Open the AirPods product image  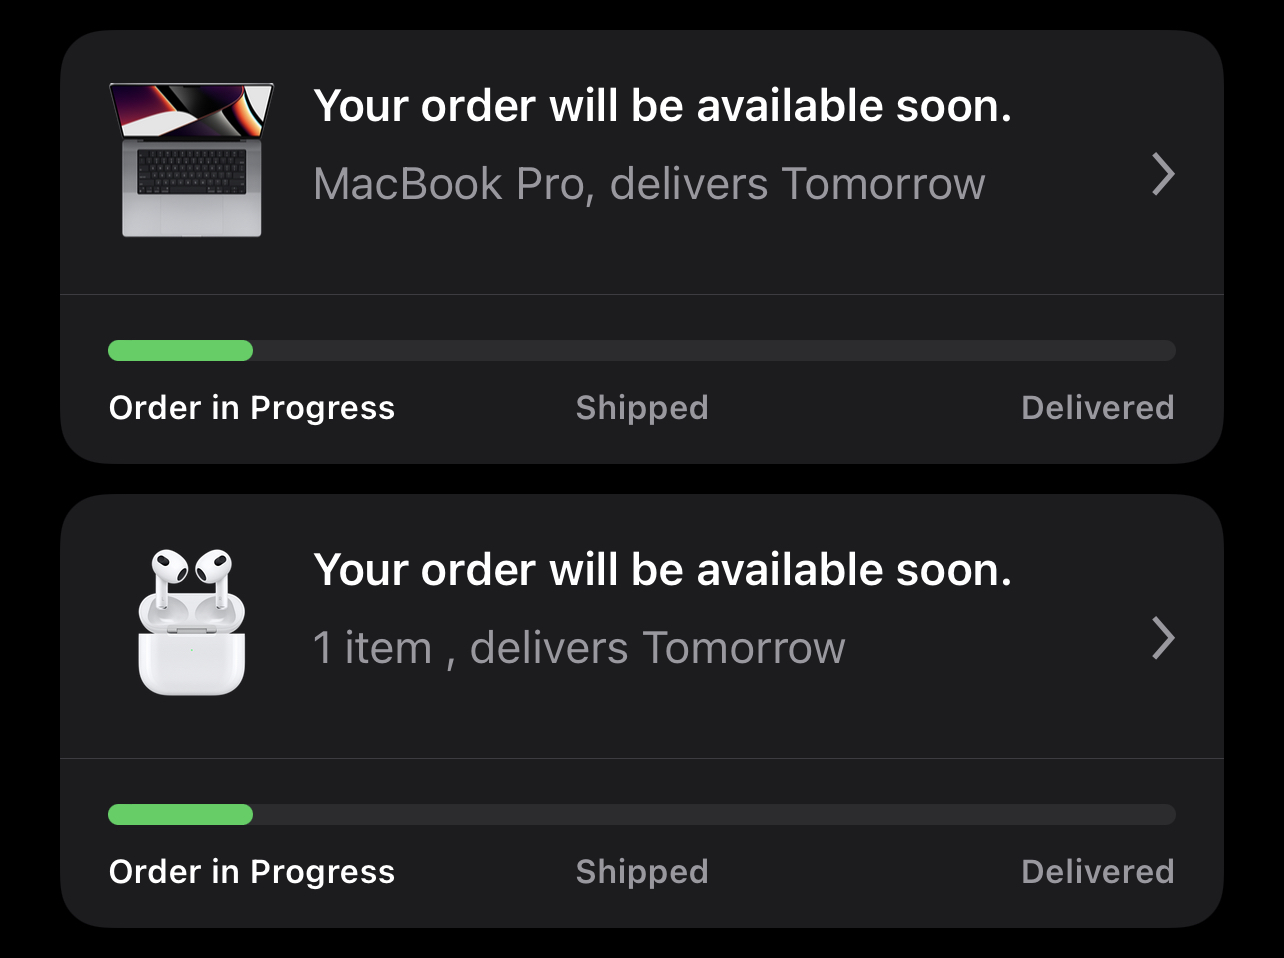[191, 622]
